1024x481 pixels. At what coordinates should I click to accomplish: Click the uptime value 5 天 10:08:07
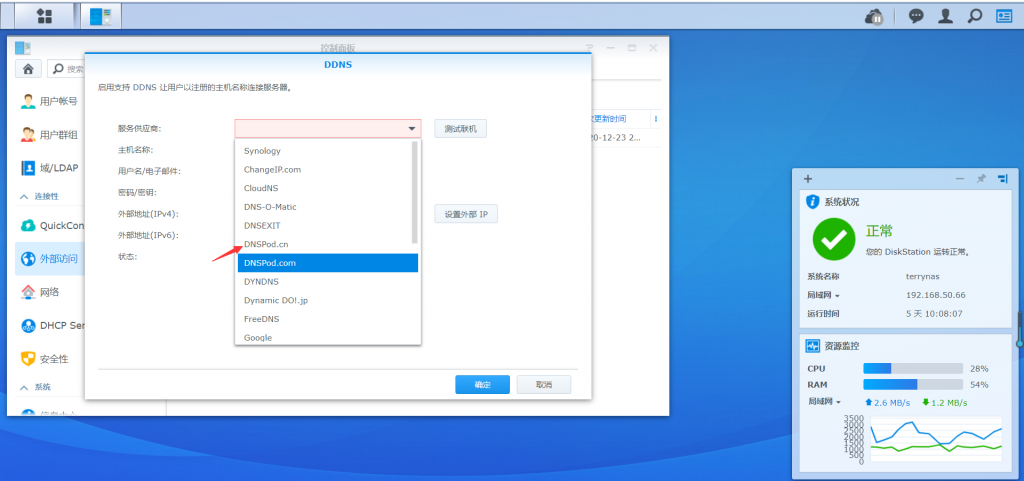pyautogui.click(x=934, y=313)
